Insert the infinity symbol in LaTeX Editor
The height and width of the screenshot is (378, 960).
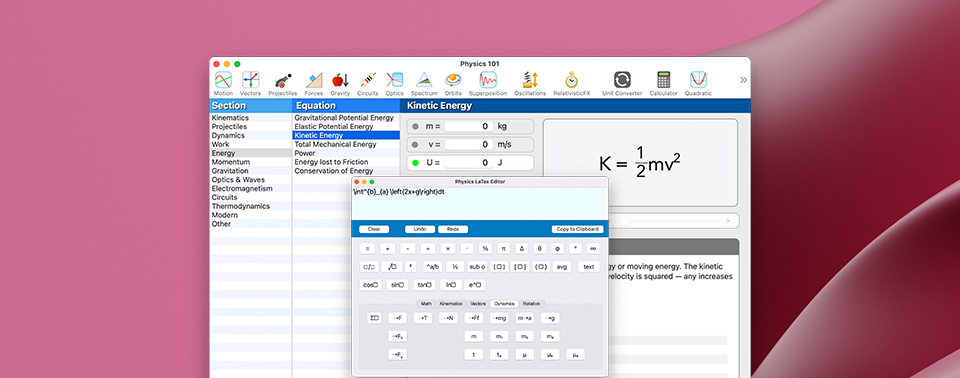click(593, 249)
